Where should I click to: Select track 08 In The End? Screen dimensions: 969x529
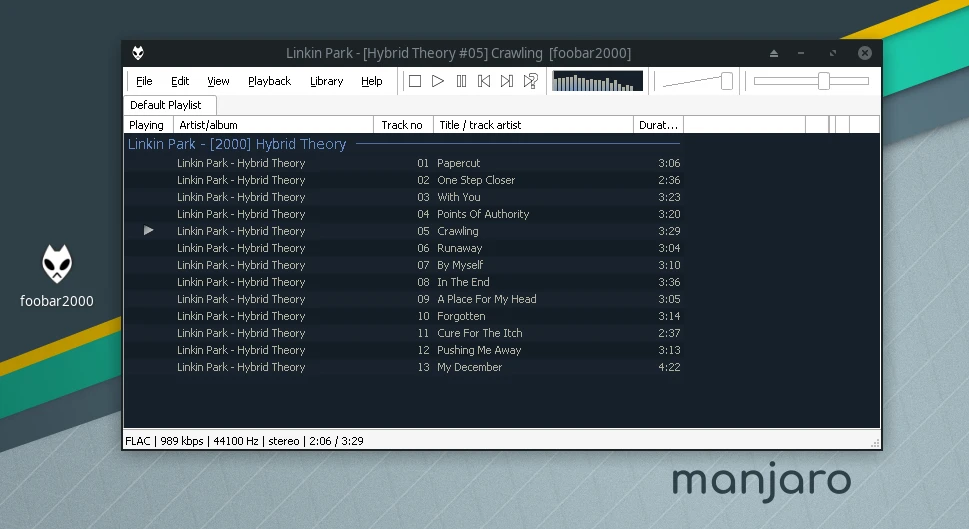click(x=404, y=282)
